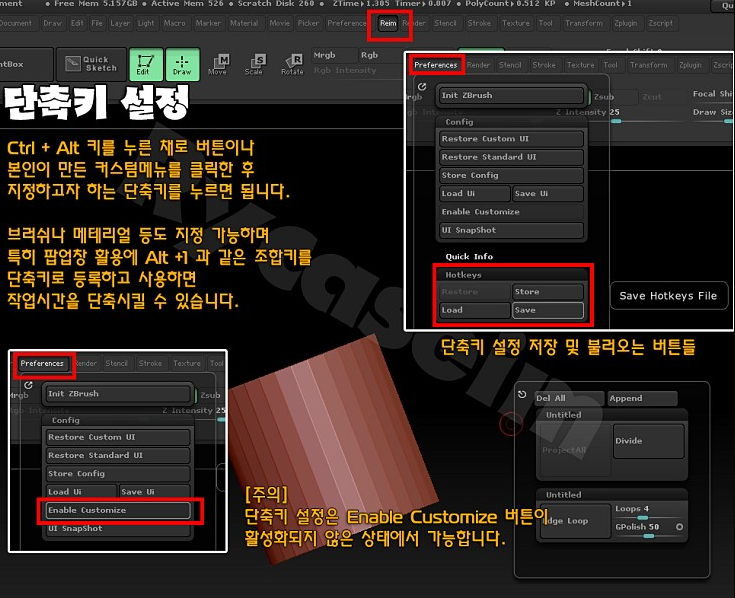
Task: Activate the Draw mode icon
Action: (x=182, y=64)
